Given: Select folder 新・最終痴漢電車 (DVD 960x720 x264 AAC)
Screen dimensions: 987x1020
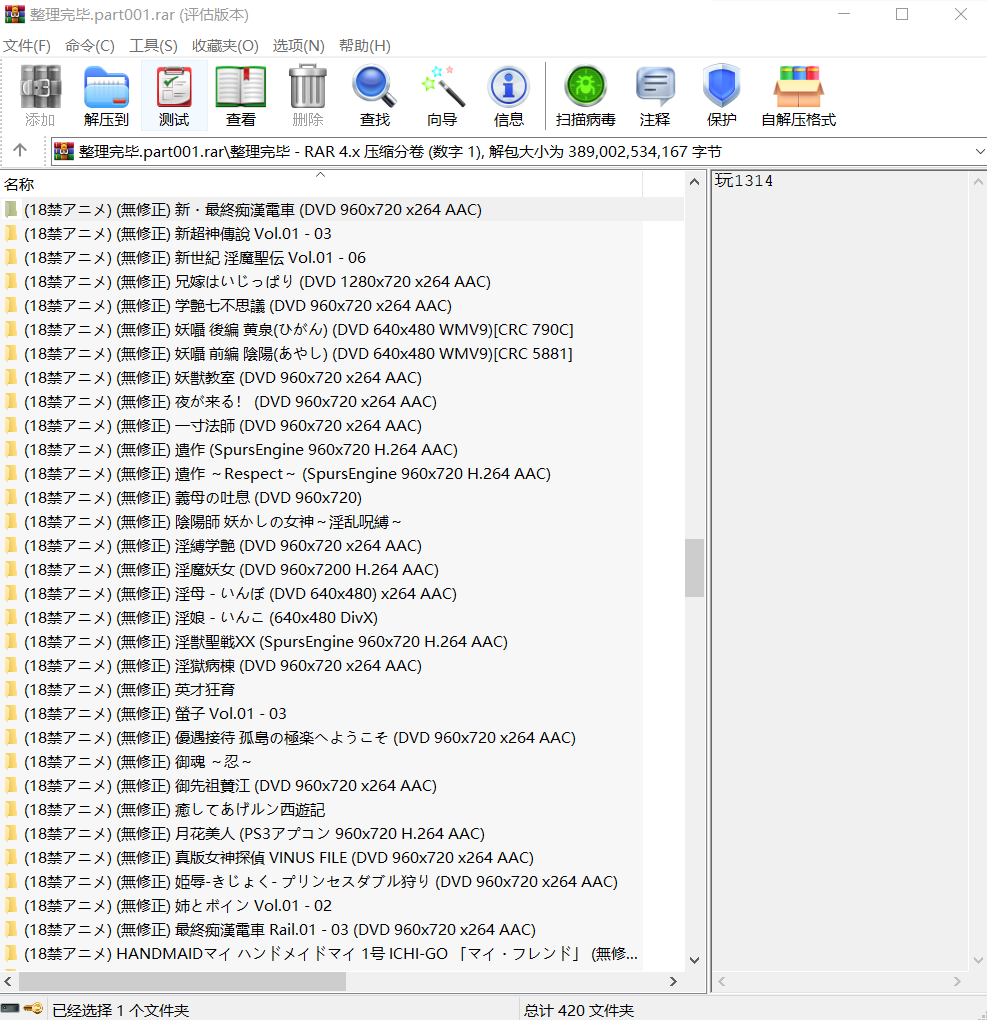Looking at the screenshot, I should pos(253,209).
